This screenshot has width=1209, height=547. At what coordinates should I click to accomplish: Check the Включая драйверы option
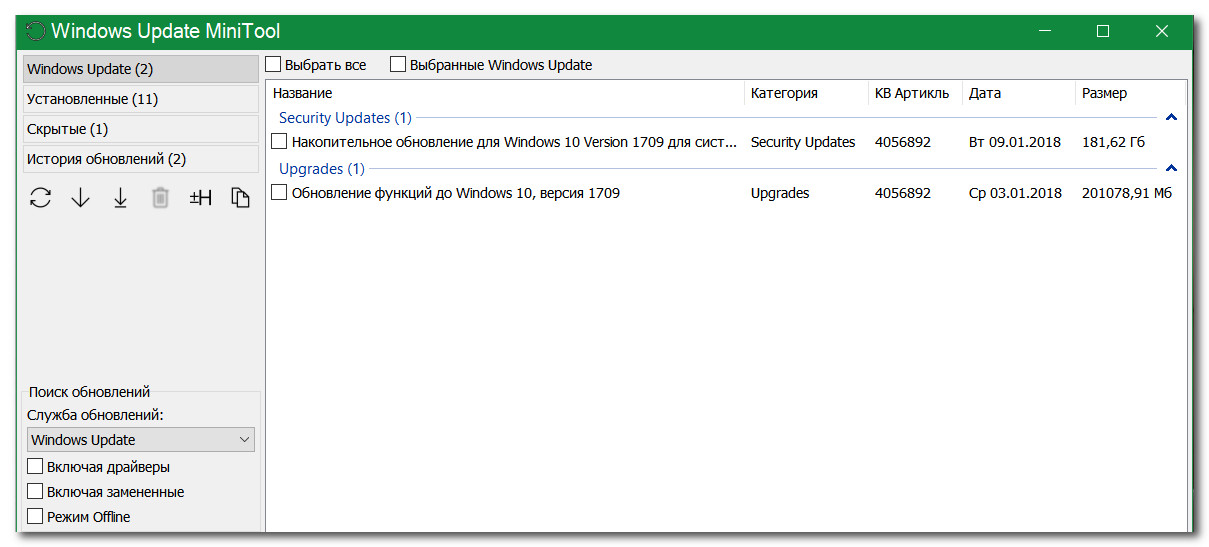(36, 467)
